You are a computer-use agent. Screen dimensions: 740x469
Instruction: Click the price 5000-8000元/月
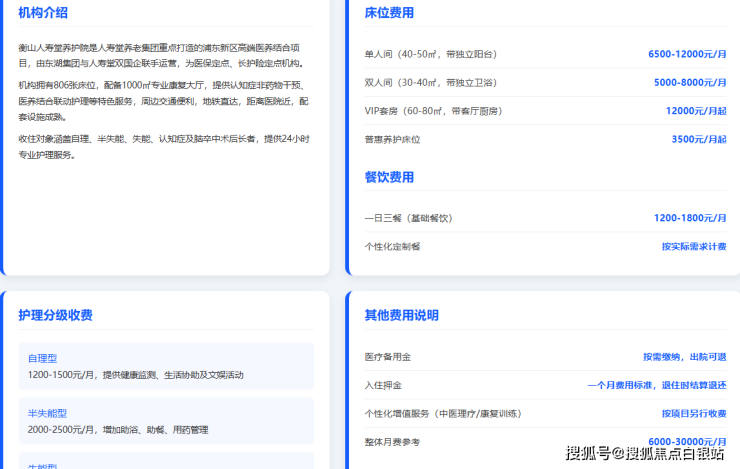click(x=690, y=83)
